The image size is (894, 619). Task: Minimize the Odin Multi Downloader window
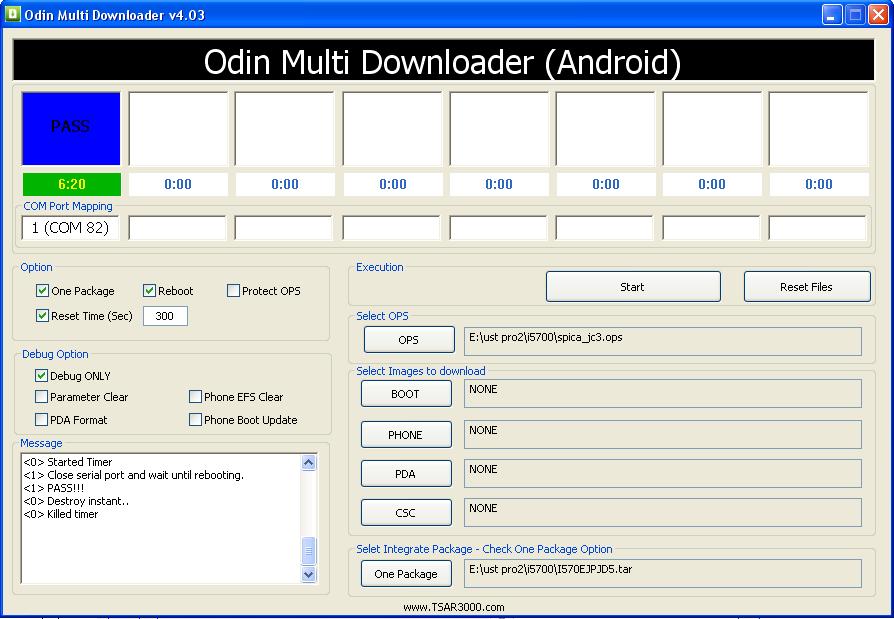[x=832, y=15]
